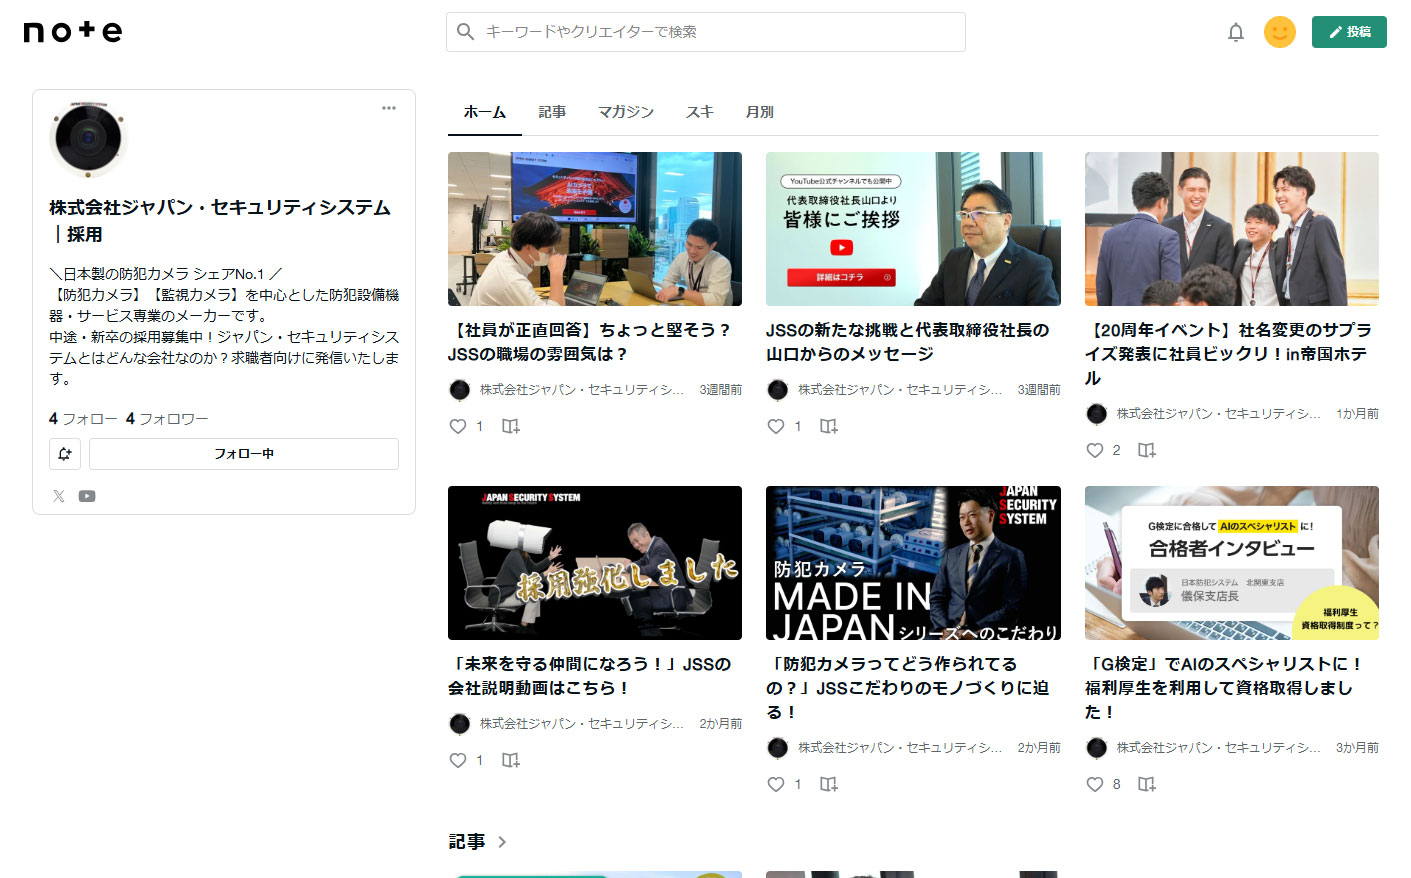The height and width of the screenshot is (878, 1411).
Task: Switch to the 記事 tab
Action: (552, 112)
